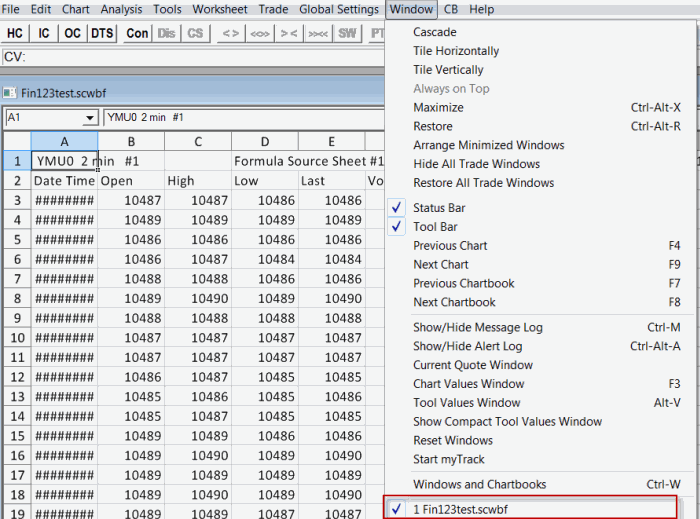Toggle the Status Bar menu option

[438, 208]
